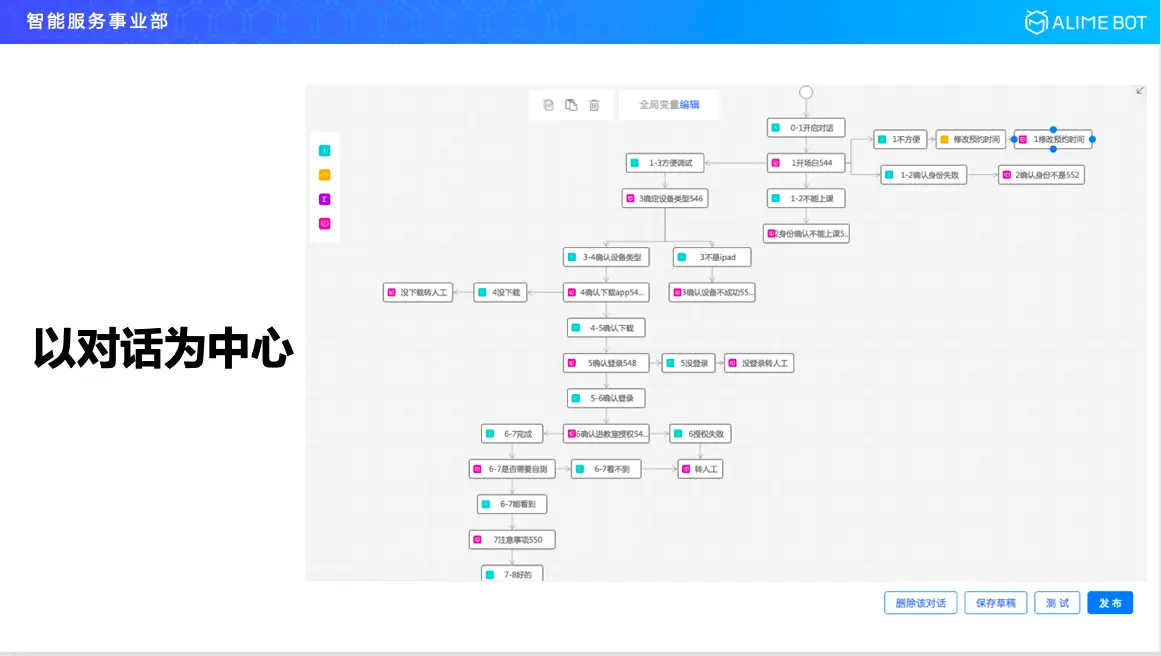The width and height of the screenshot is (1161, 656).
Task: Select the 5没登录 node
Action: coord(689,363)
